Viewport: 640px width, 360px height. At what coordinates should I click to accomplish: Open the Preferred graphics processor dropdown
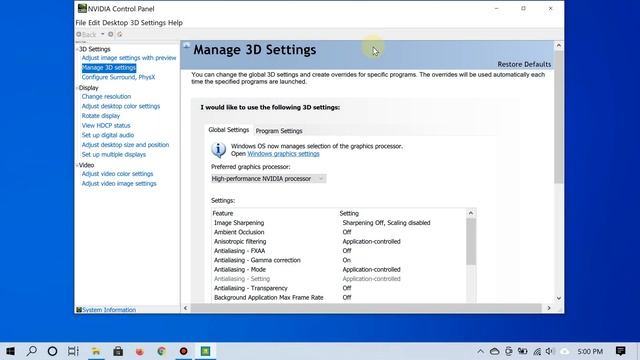269,179
